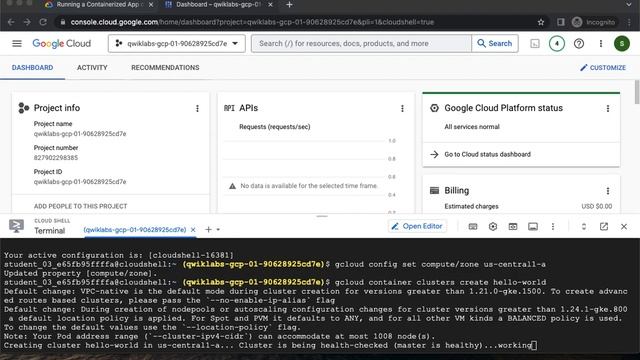This screenshot has height=360, width=640.
Task: Maximize Cloud Shell panel vertically
Action: click(584, 227)
